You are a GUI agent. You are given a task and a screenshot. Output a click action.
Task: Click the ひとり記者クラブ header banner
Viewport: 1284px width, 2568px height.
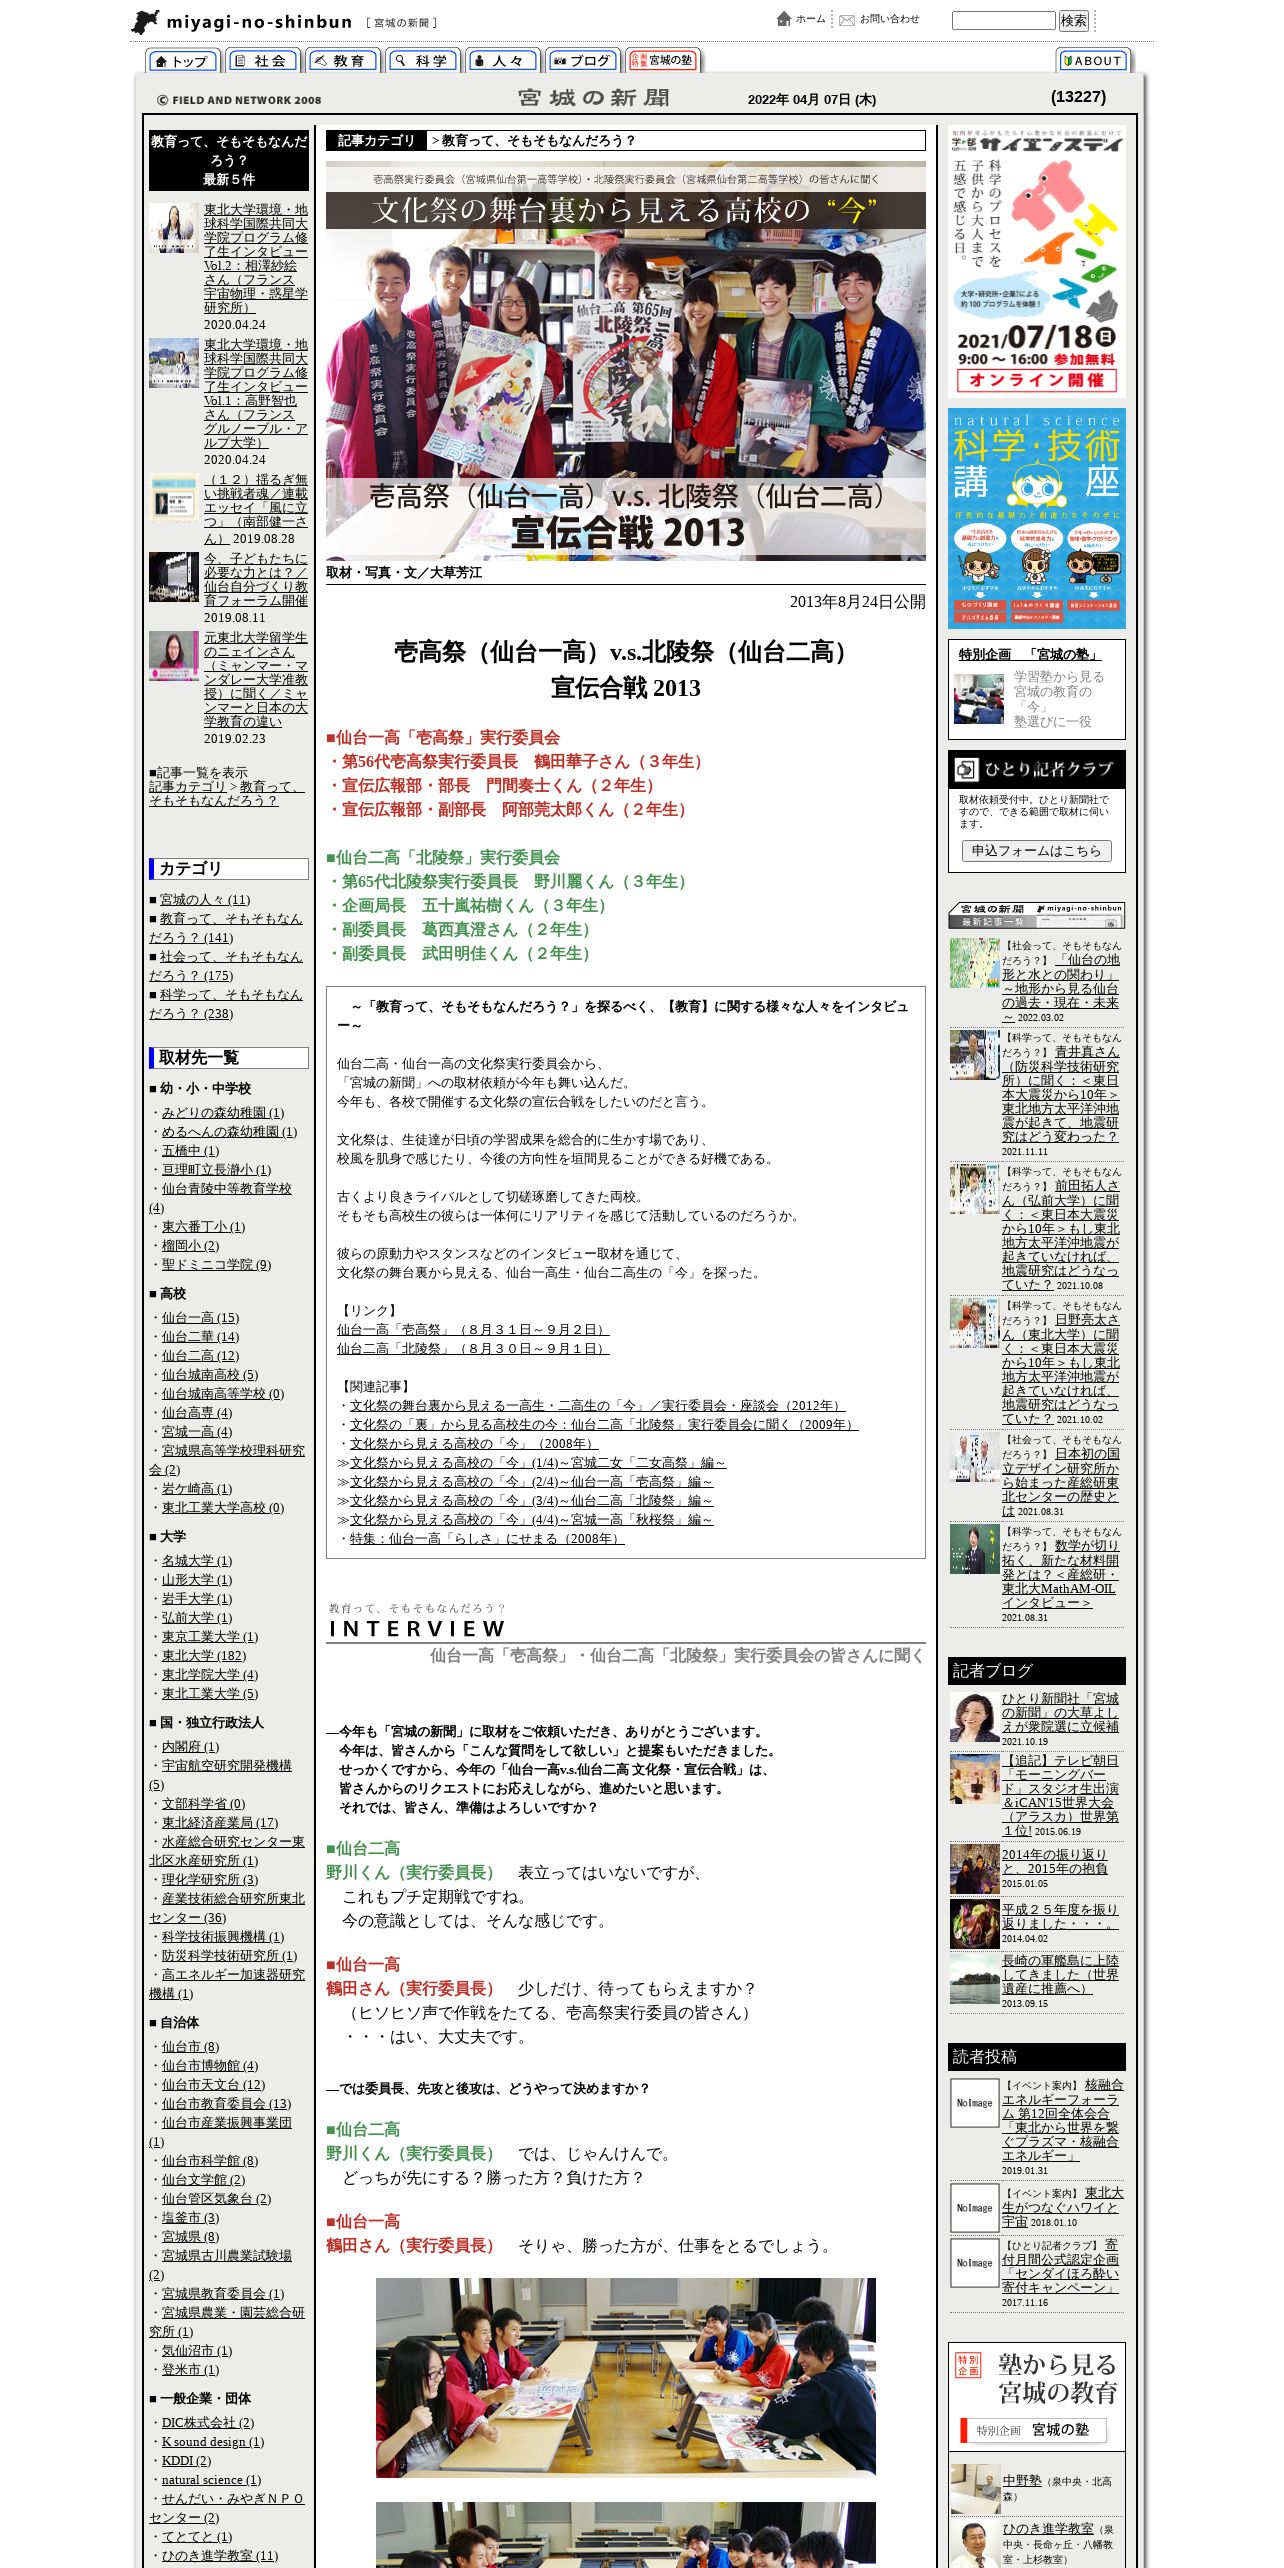pos(1036,769)
